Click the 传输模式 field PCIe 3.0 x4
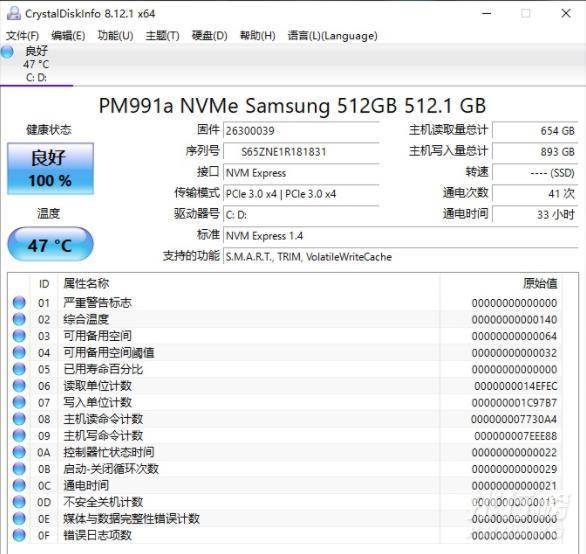Viewport: 586px width, 554px height. 301,194
